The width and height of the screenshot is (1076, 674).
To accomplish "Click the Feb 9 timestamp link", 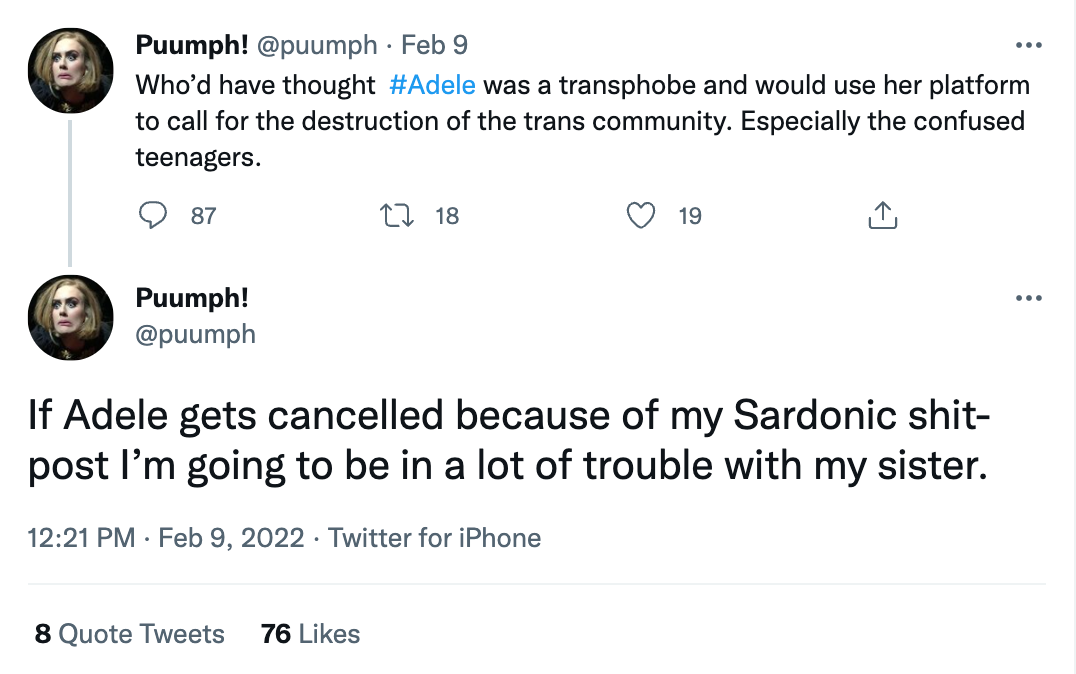I will point(435,44).
